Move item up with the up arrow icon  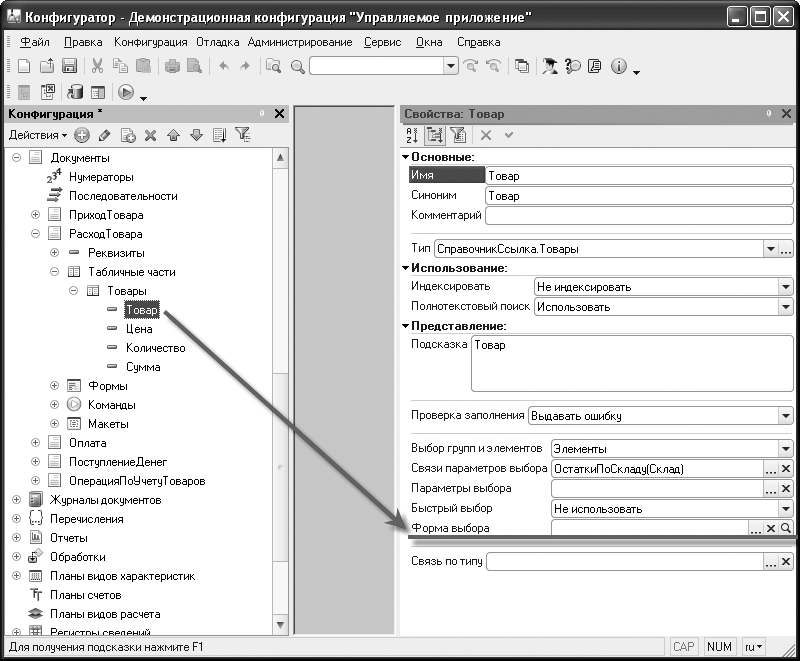pyautogui.click(x=174, y=135)
